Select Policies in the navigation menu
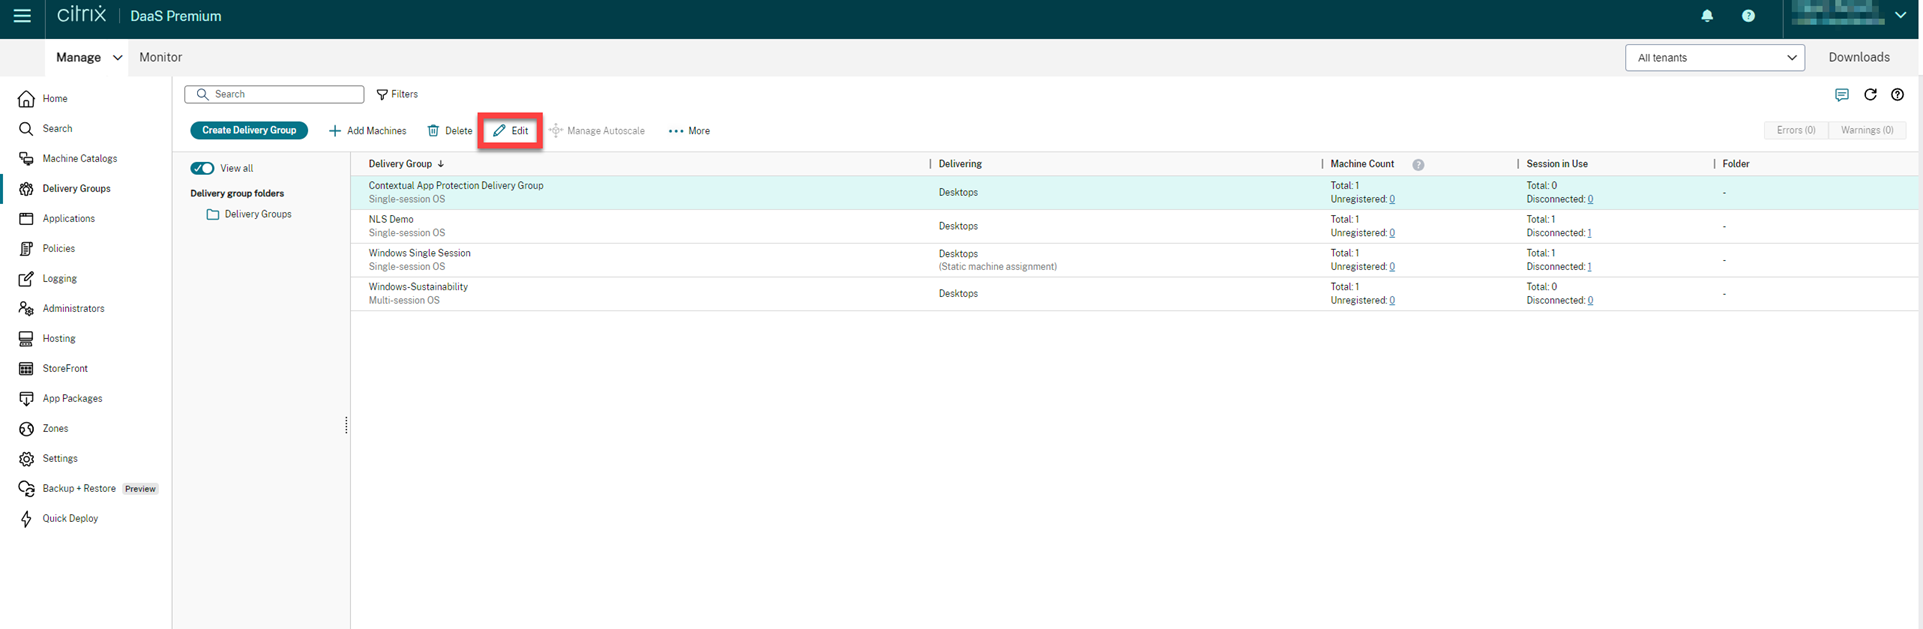Image resolution: width=1923 pixels, height=629 pixels. (x=58, y=248)
